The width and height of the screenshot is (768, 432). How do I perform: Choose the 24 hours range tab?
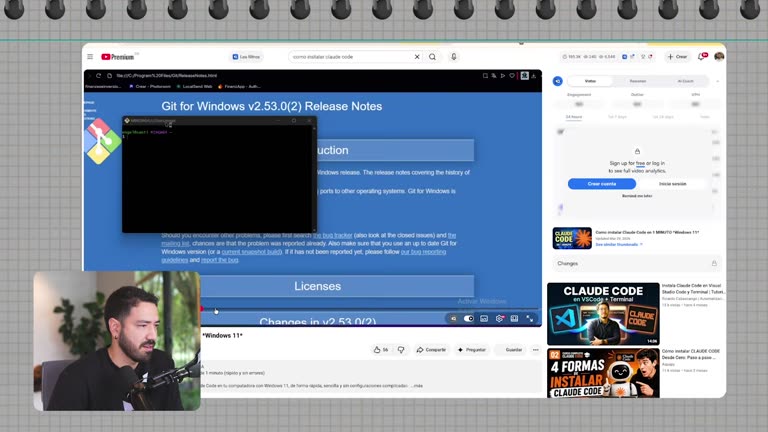574,117
